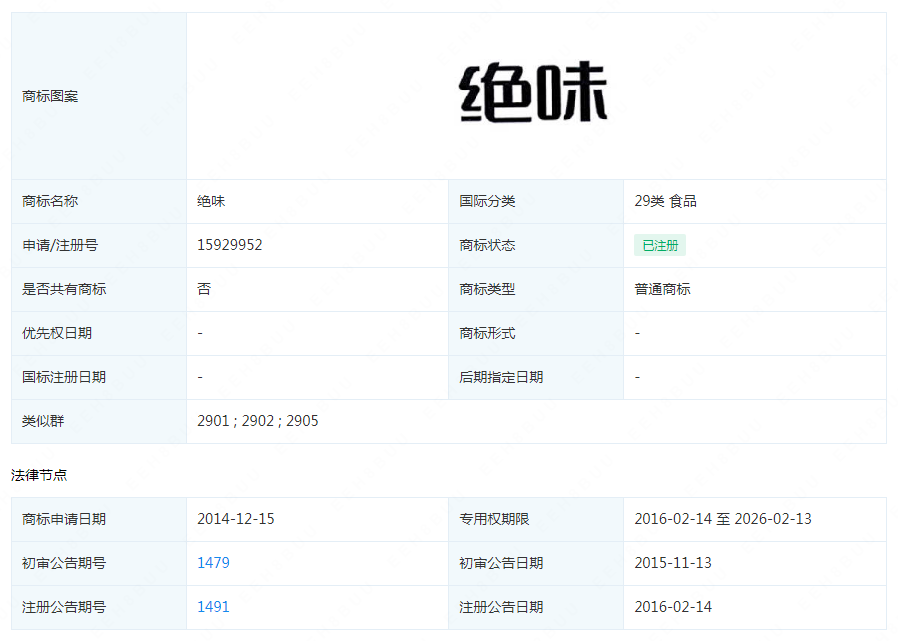Select the registration announcement date 2016-02-14
Image resolution: width=898 pixels, height=641 pixels.
(x=673, y=607)
